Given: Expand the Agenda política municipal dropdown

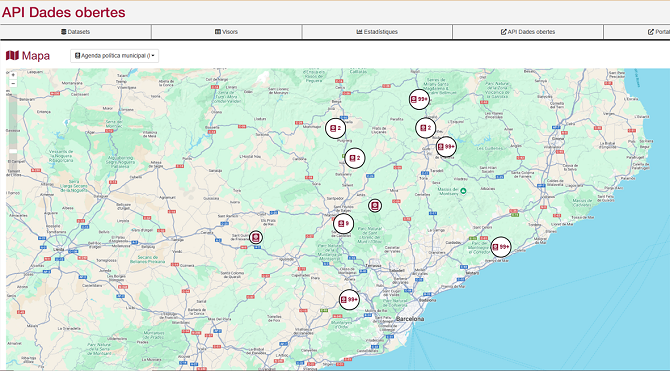Looking at the screenshot, I should point(115,56).
